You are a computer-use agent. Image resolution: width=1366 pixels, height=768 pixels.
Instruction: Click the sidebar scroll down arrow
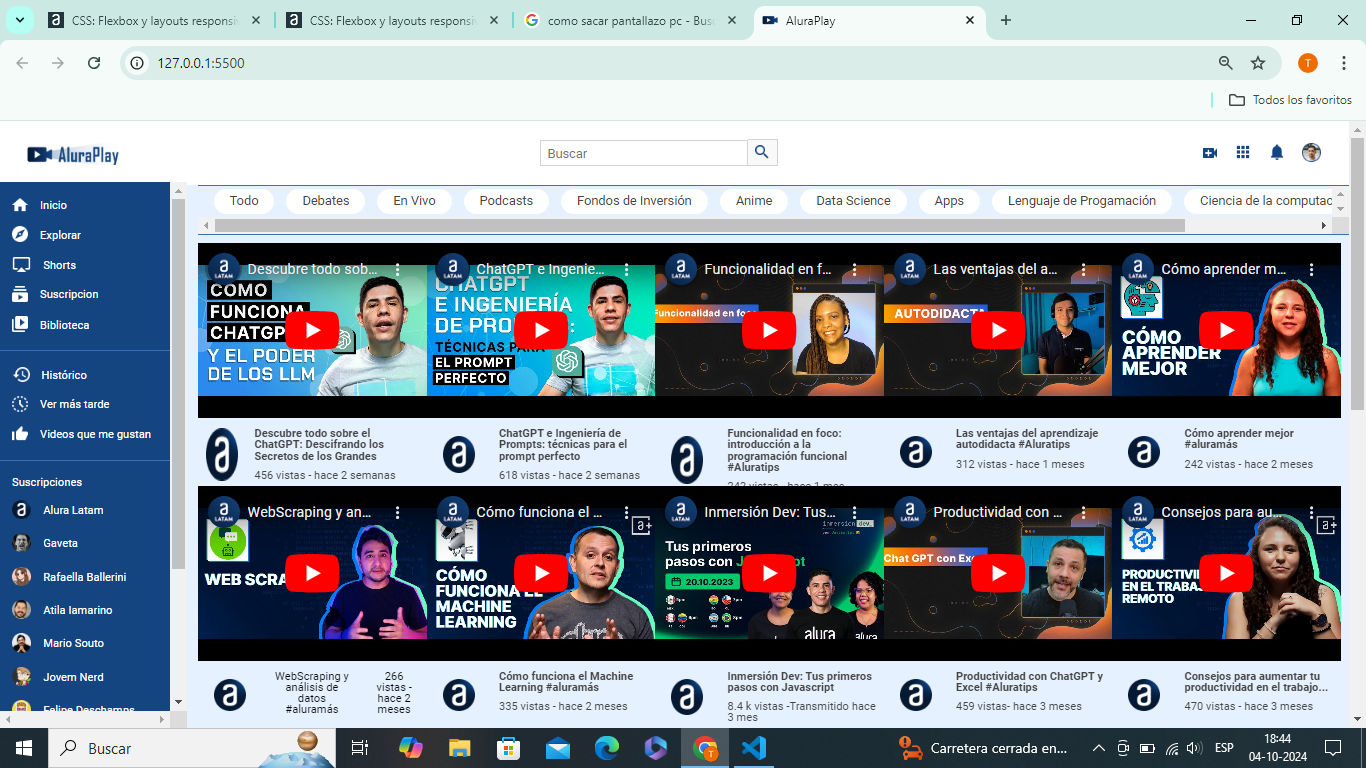[x=178, y=702]
